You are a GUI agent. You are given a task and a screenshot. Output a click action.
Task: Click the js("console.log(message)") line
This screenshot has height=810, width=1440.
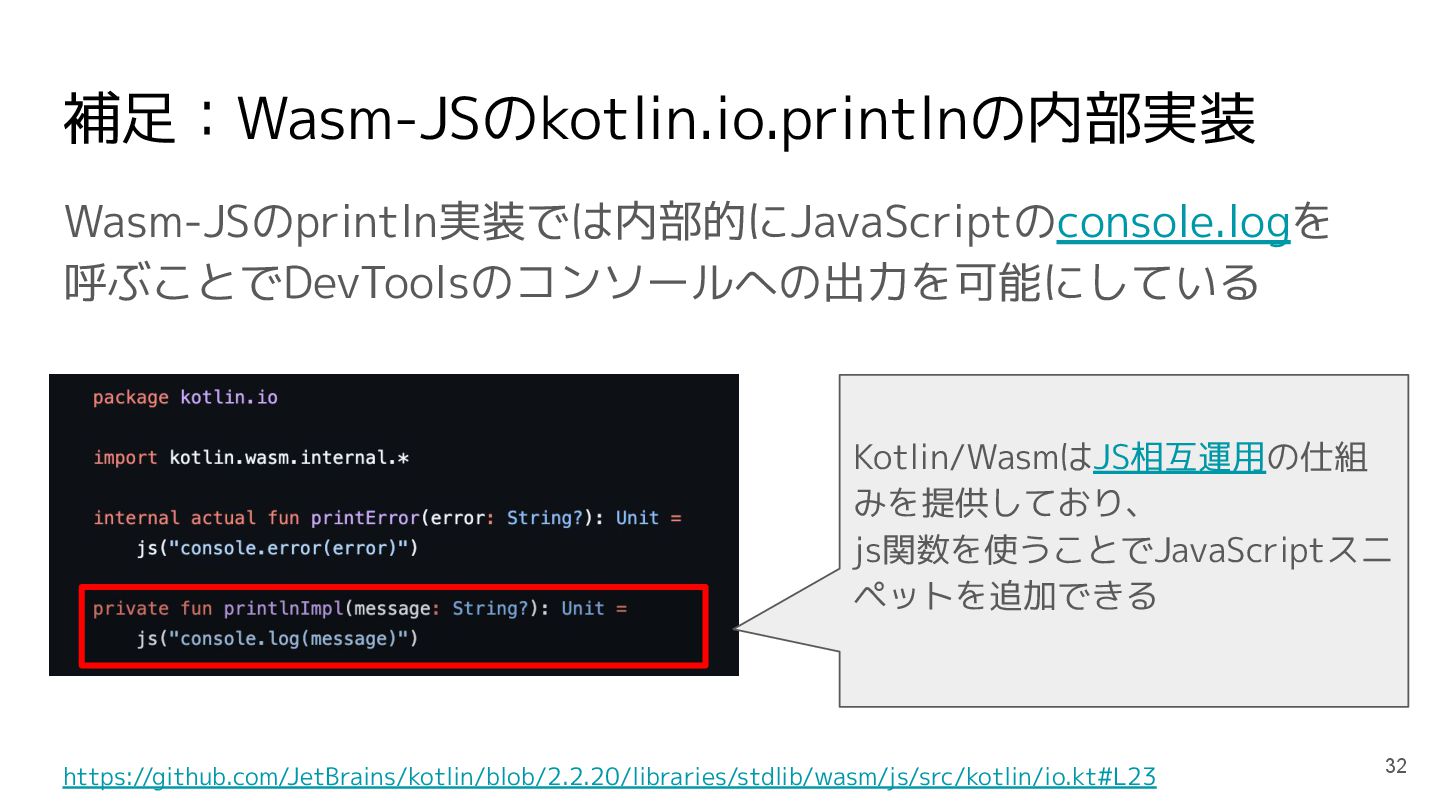277,638
